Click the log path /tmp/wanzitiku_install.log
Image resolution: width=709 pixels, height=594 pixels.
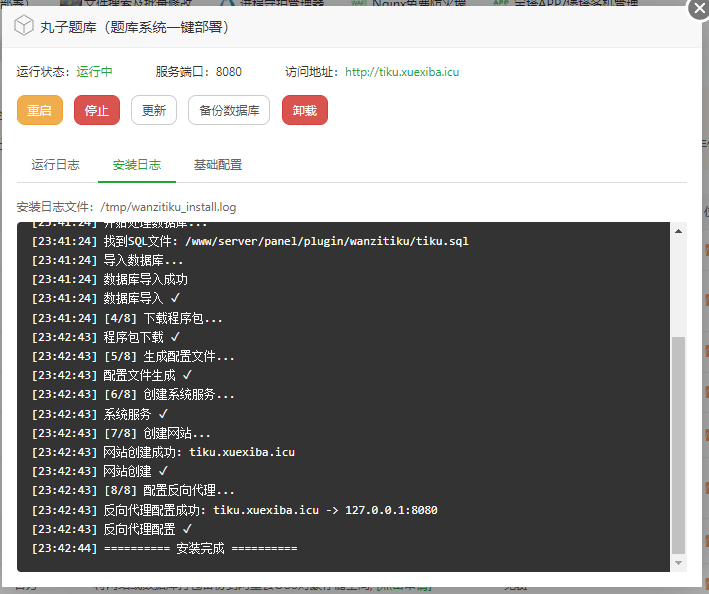coord(168,207)
